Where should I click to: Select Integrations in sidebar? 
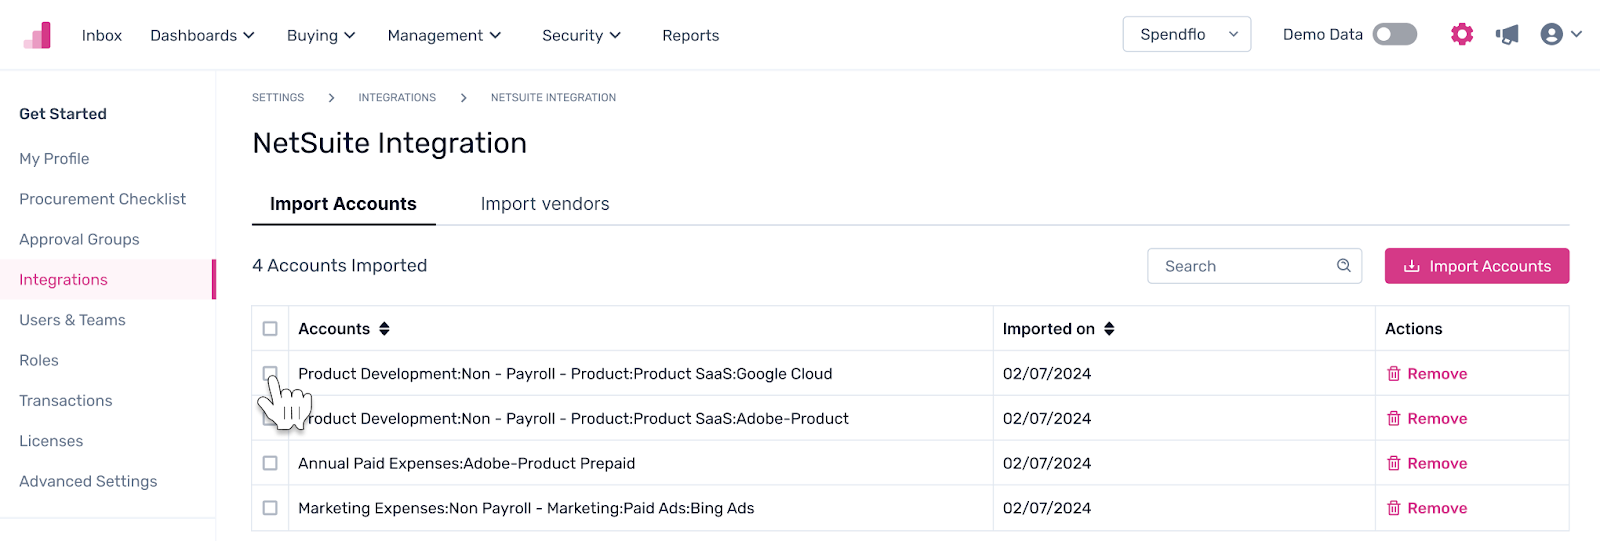point(107,280)
